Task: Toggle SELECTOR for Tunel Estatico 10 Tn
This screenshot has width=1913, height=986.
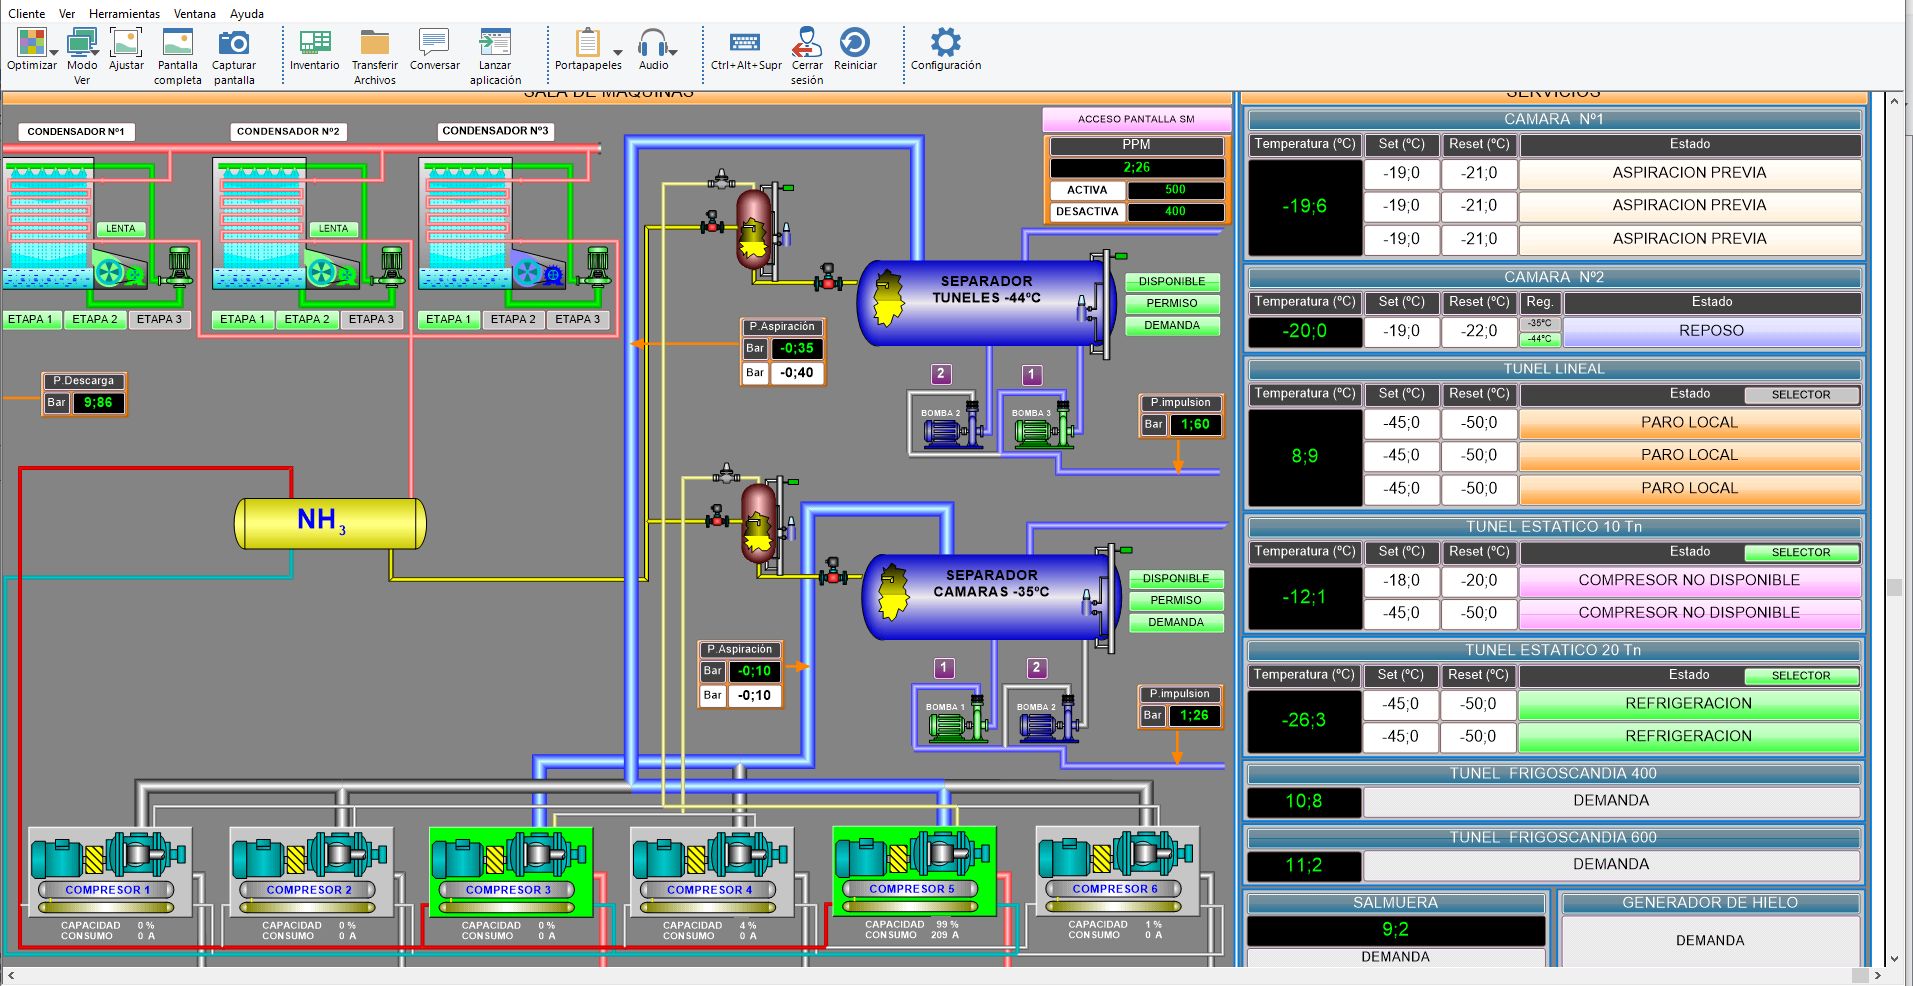Action: coord(1800,553)
